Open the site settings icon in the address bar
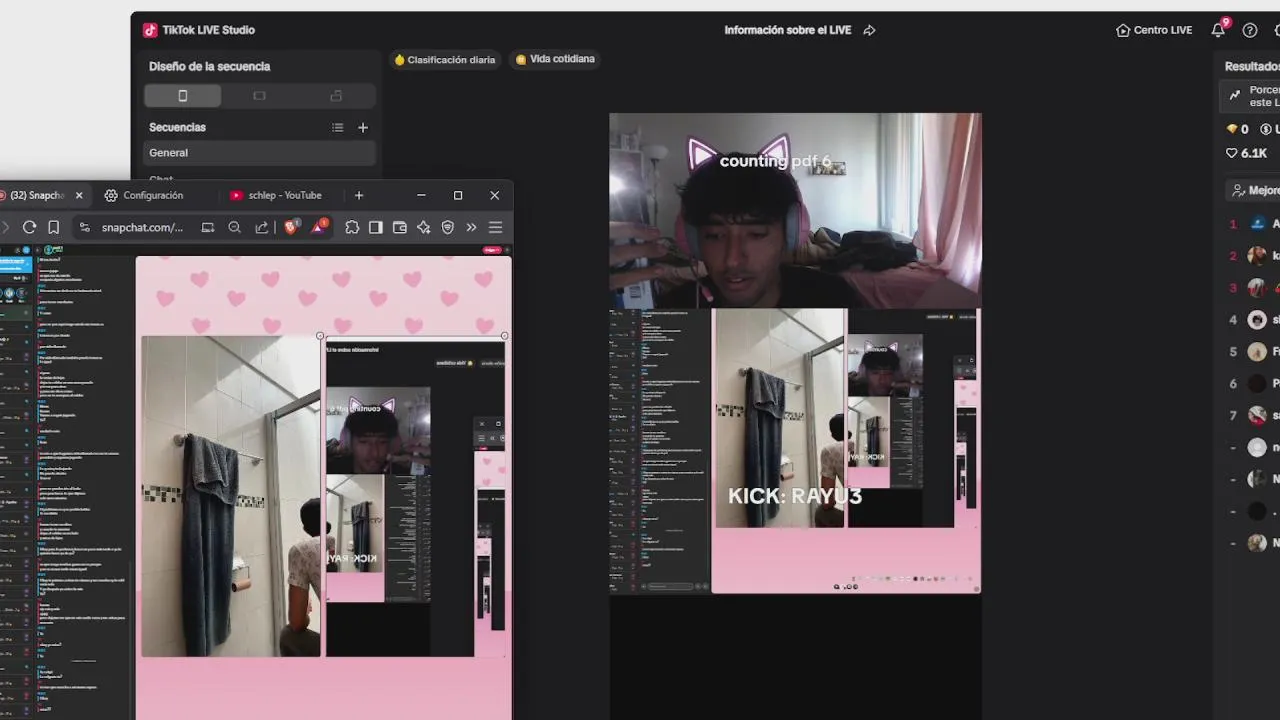Image resolution: width=1280 pixels, height=720 pixels. pos(84,227)
